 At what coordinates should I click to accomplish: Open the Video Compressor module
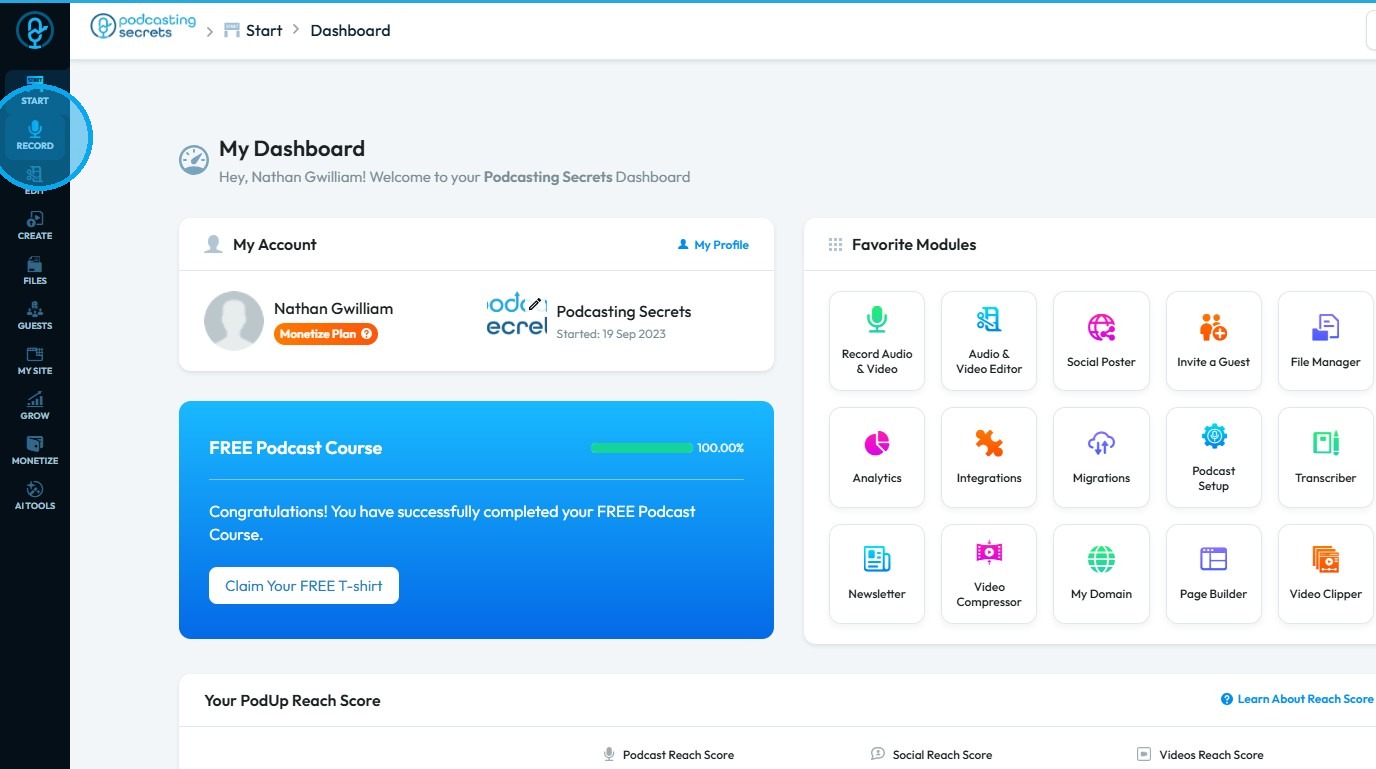tap(989, 573)
